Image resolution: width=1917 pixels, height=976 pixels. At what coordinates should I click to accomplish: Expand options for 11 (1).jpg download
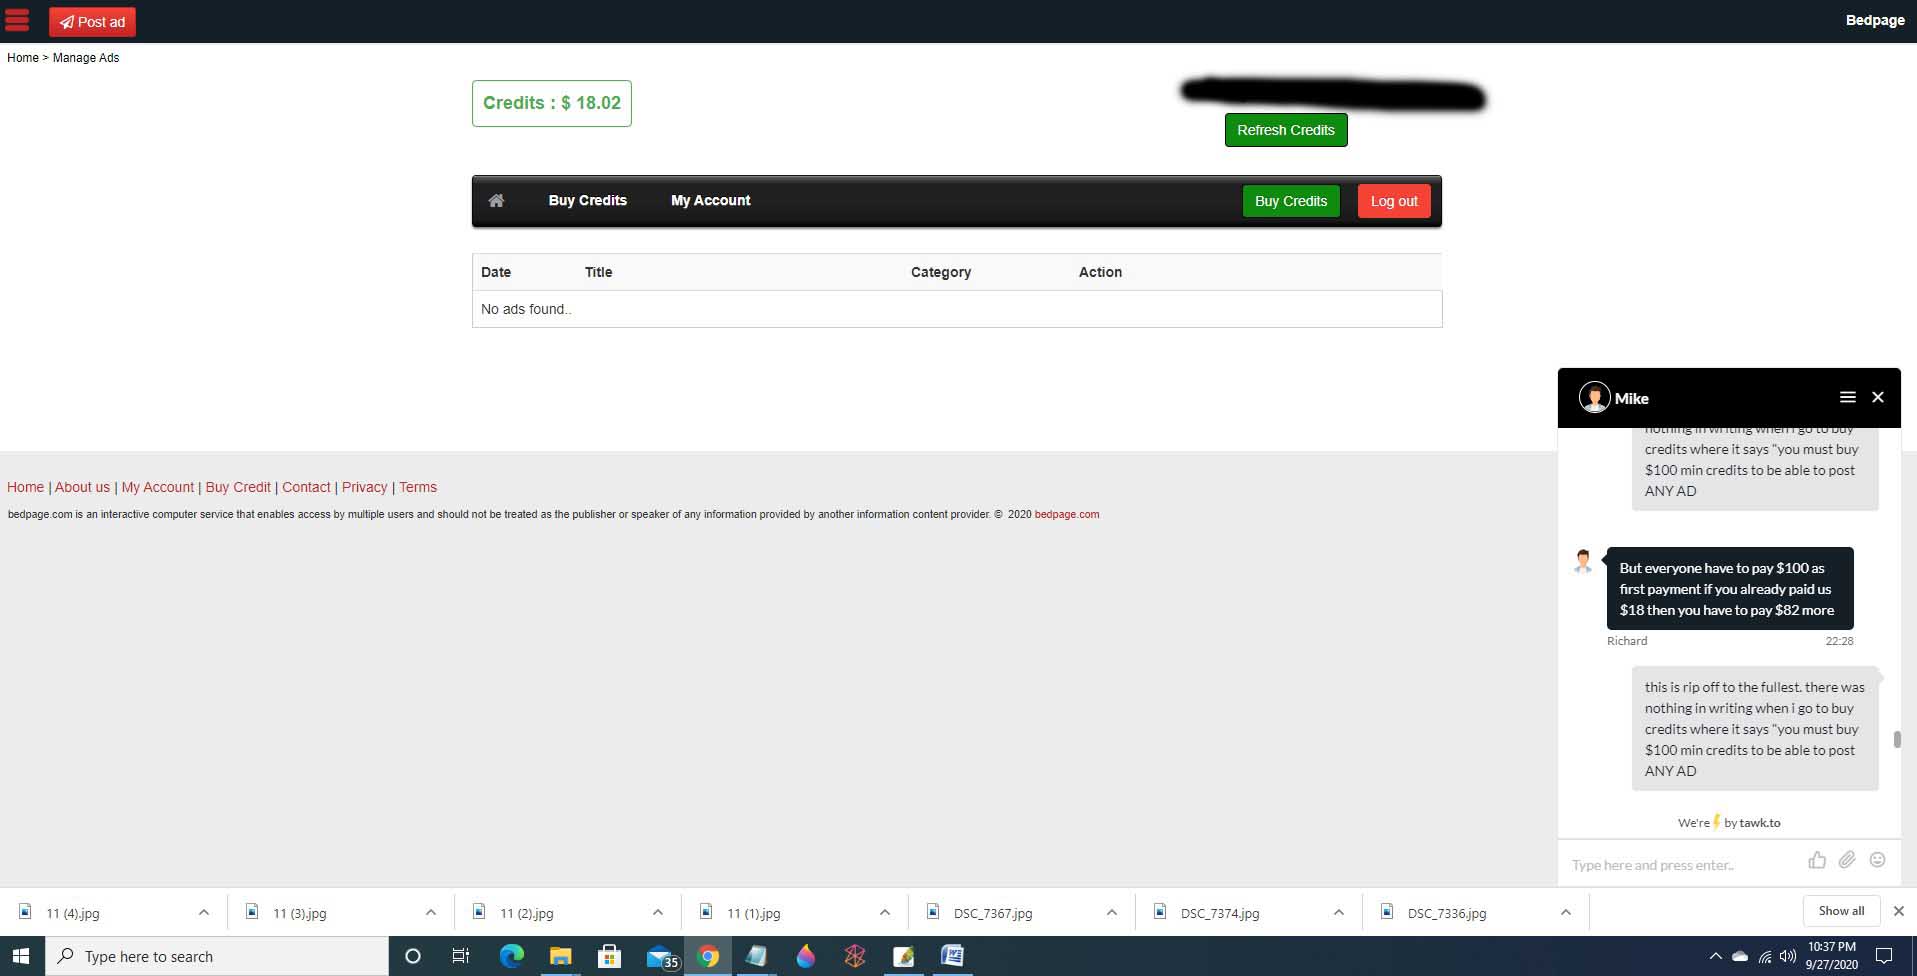[884, 912]
